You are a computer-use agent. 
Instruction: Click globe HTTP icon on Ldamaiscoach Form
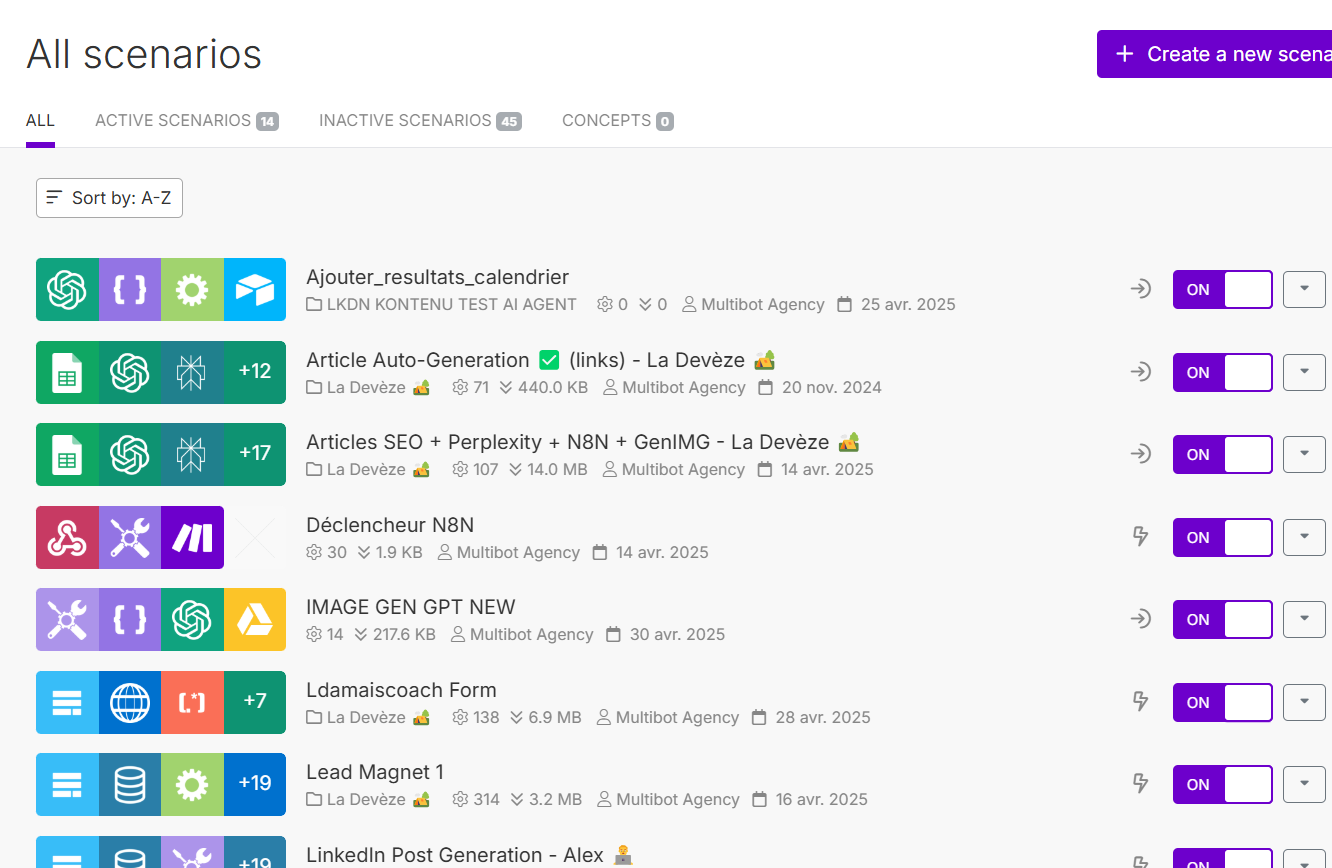click(x=129, y=703)
